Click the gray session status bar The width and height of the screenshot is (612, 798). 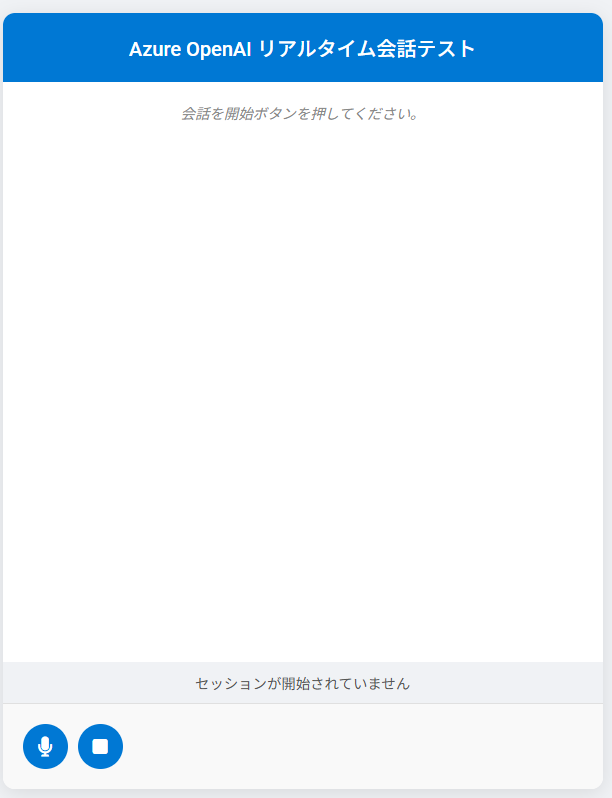point(303,683)
